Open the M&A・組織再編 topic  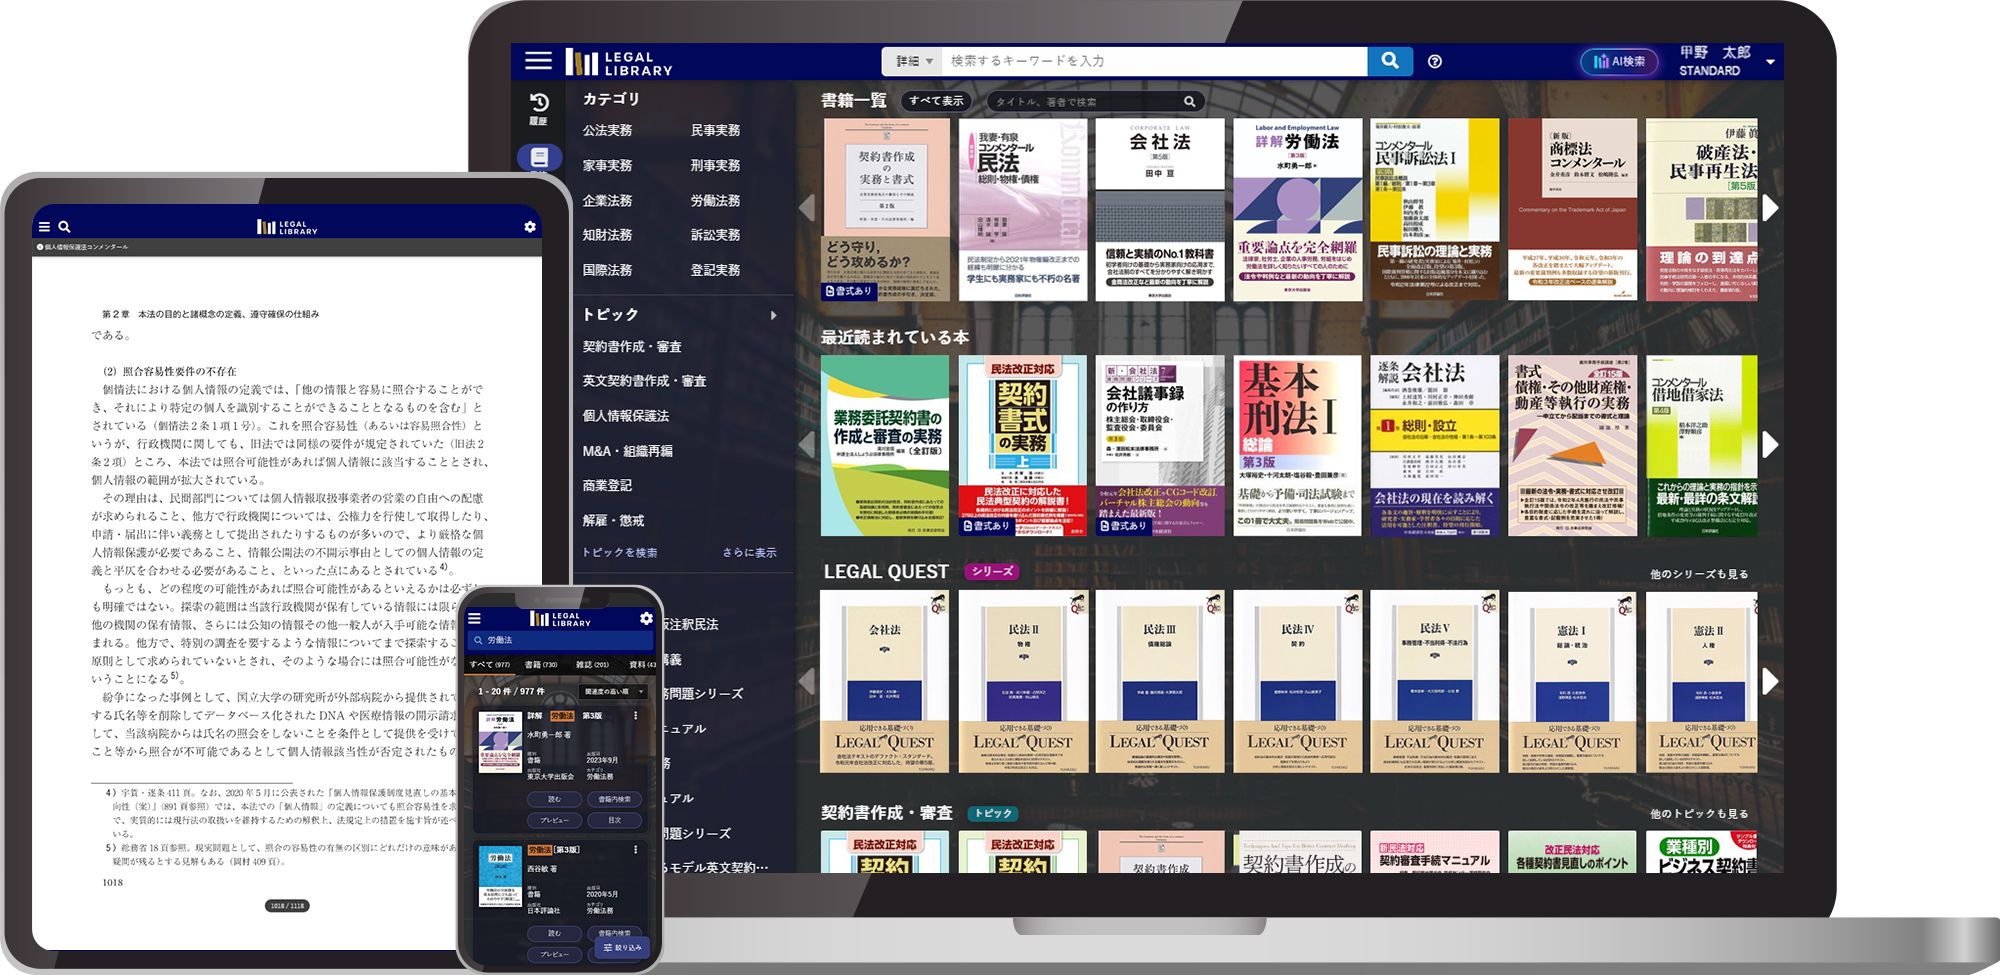pyautogui.click(x=628, y=451)
